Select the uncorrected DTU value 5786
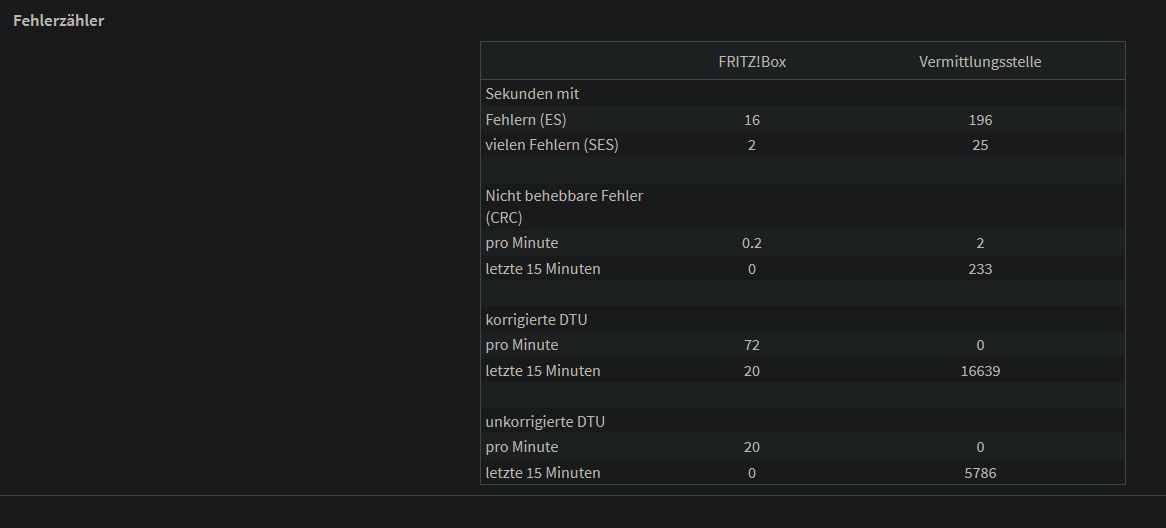 (x=980, y=473)
